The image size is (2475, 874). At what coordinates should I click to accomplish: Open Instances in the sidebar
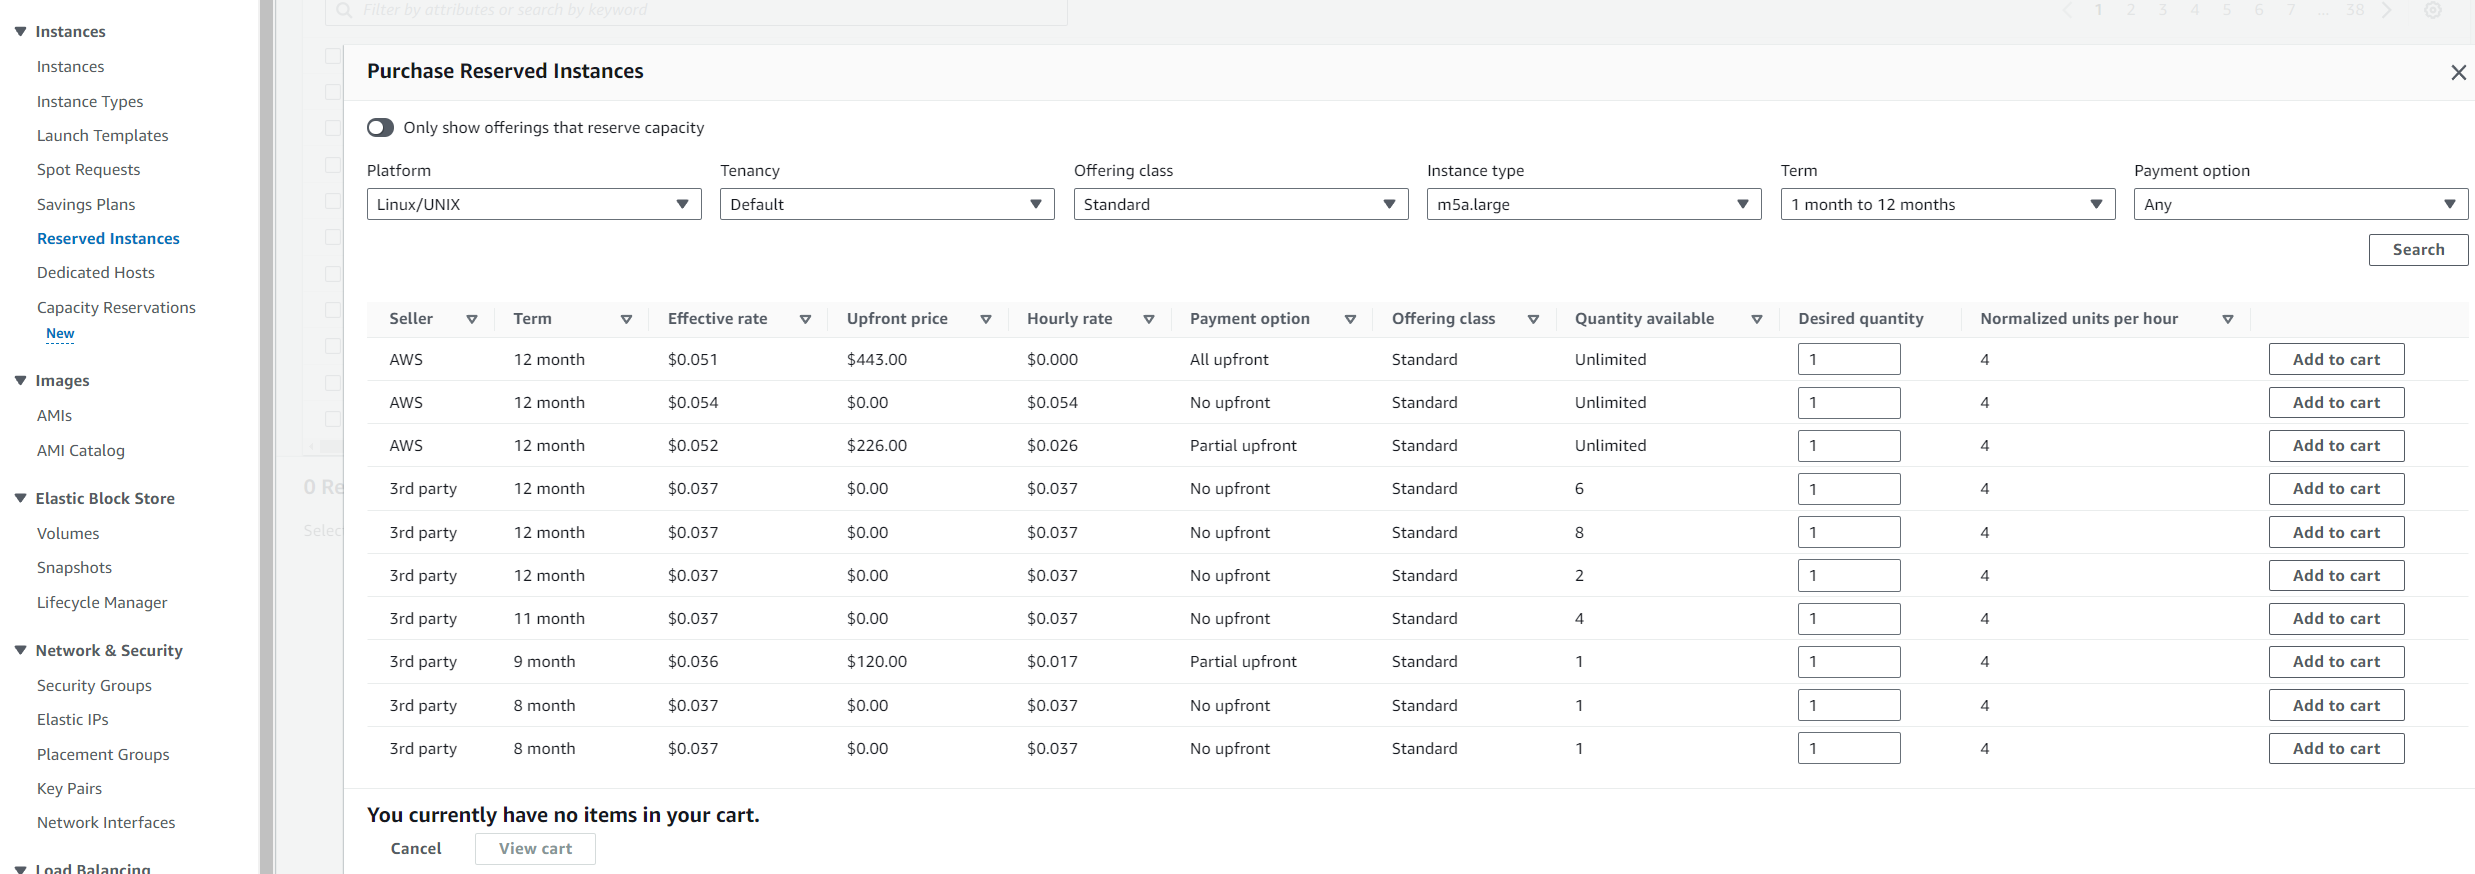70,67
